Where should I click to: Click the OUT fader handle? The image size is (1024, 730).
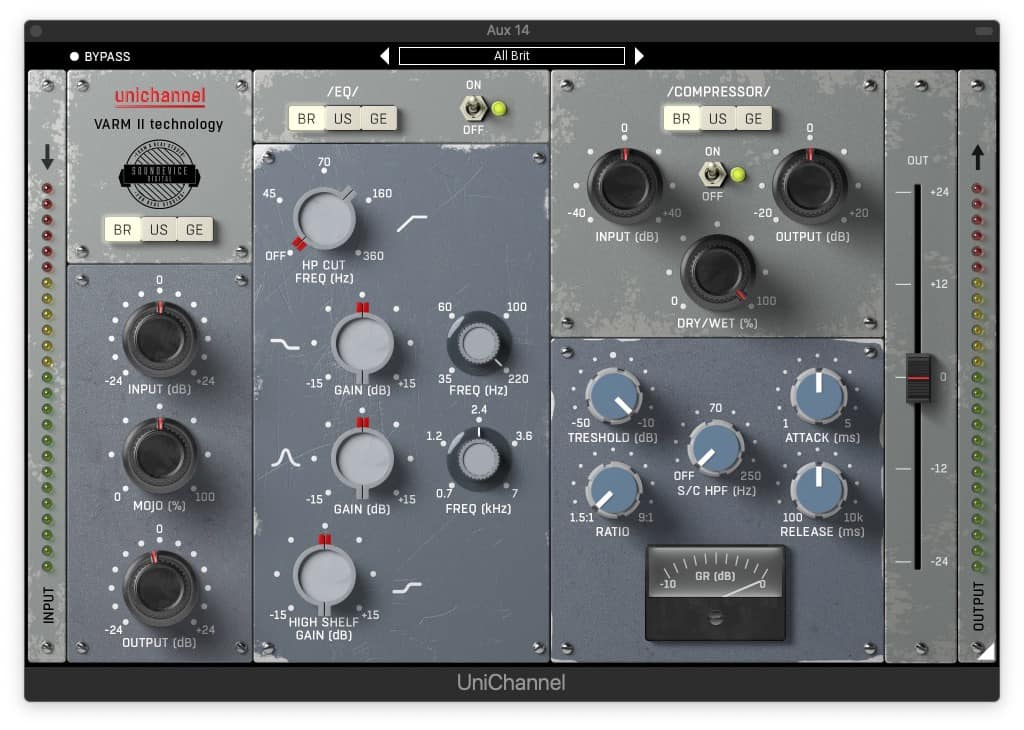pos(918,378)
